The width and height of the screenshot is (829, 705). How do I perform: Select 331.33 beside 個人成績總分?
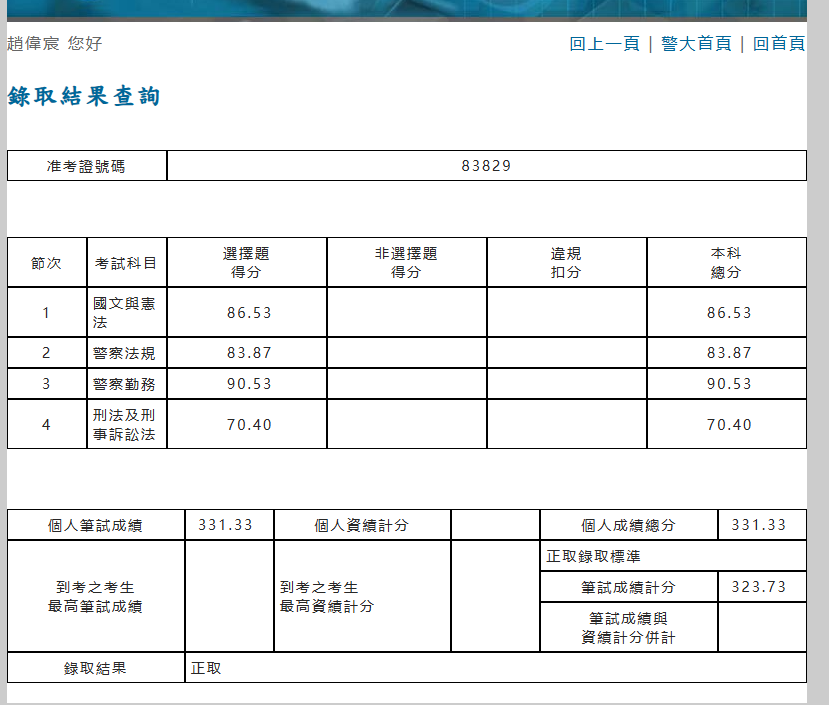[x=759, y=525]
